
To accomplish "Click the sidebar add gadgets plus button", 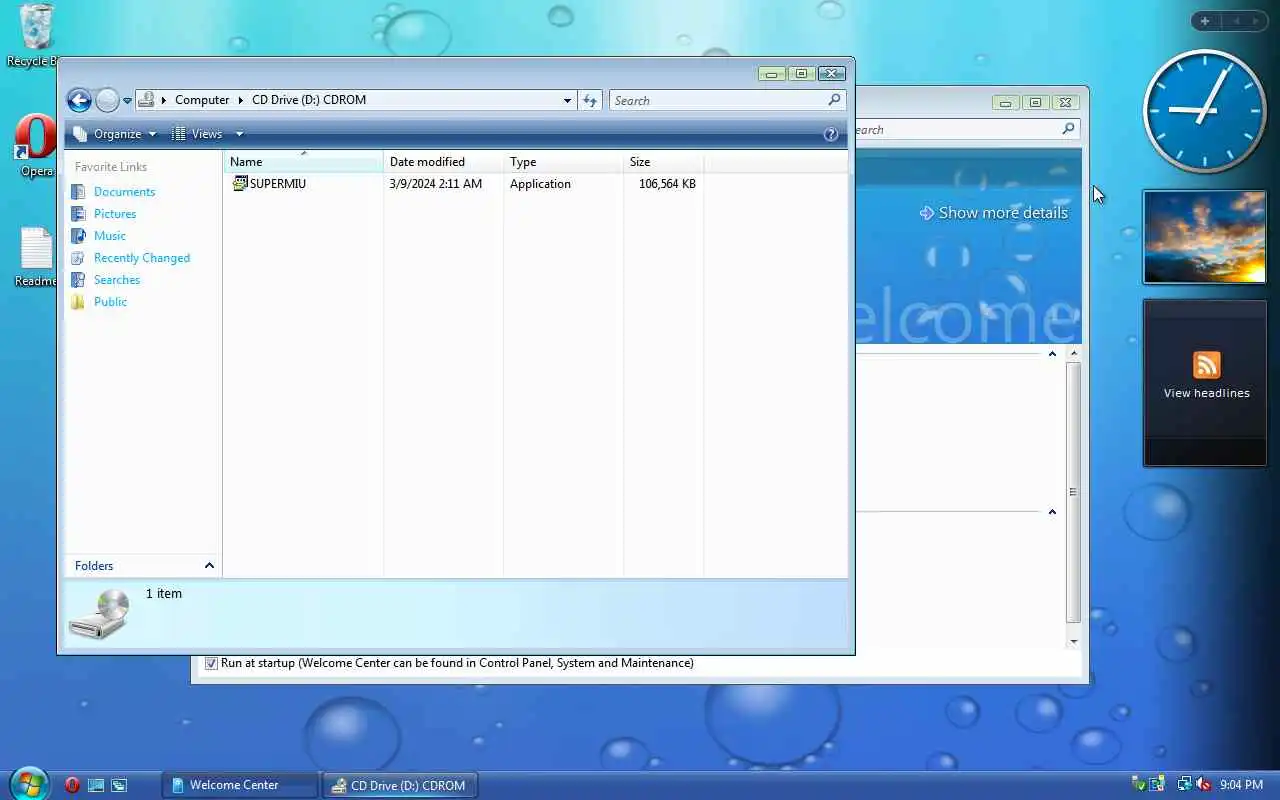I will (x=1205, y=21).
